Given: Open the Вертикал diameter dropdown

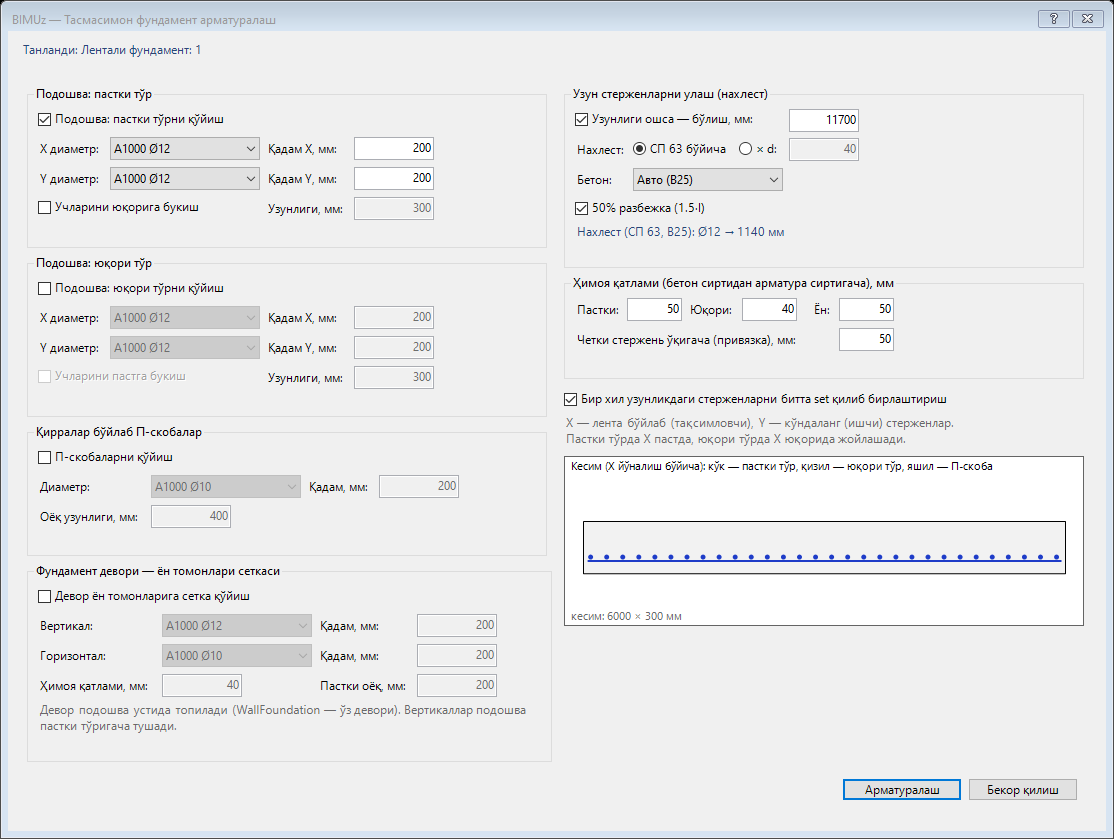Looking at the screenshot, I should 237,626.
